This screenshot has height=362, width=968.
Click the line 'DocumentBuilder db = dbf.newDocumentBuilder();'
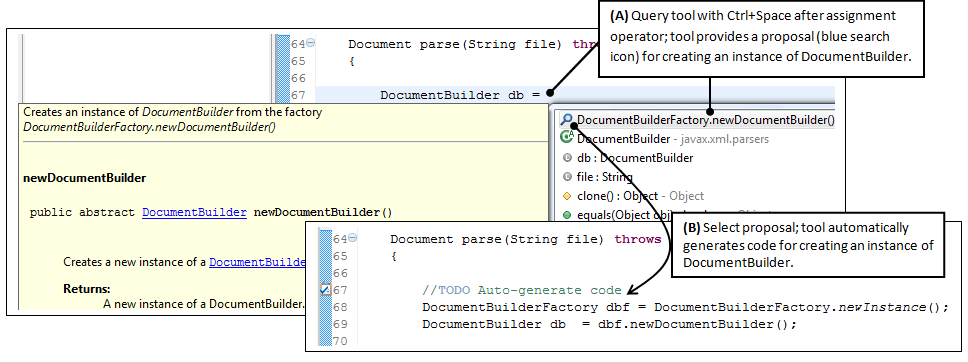point(610,324)
